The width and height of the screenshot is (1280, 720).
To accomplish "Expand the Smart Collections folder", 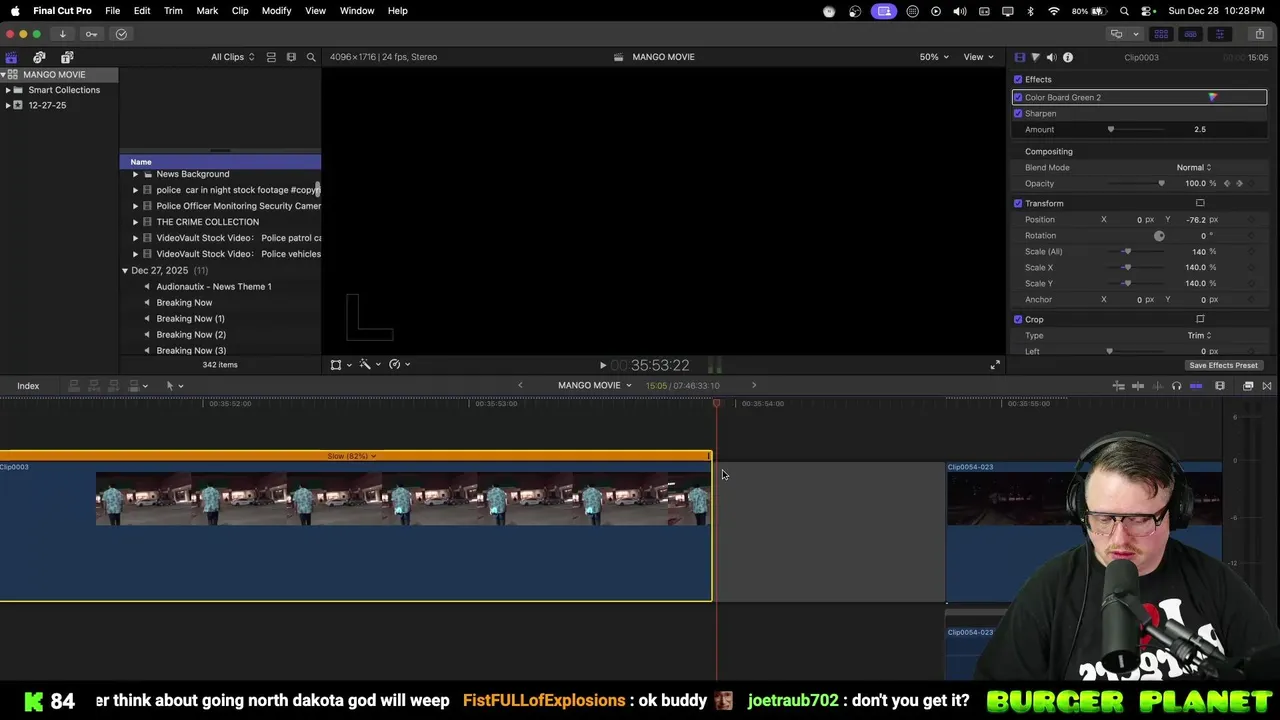I will (x=8, y=90).
